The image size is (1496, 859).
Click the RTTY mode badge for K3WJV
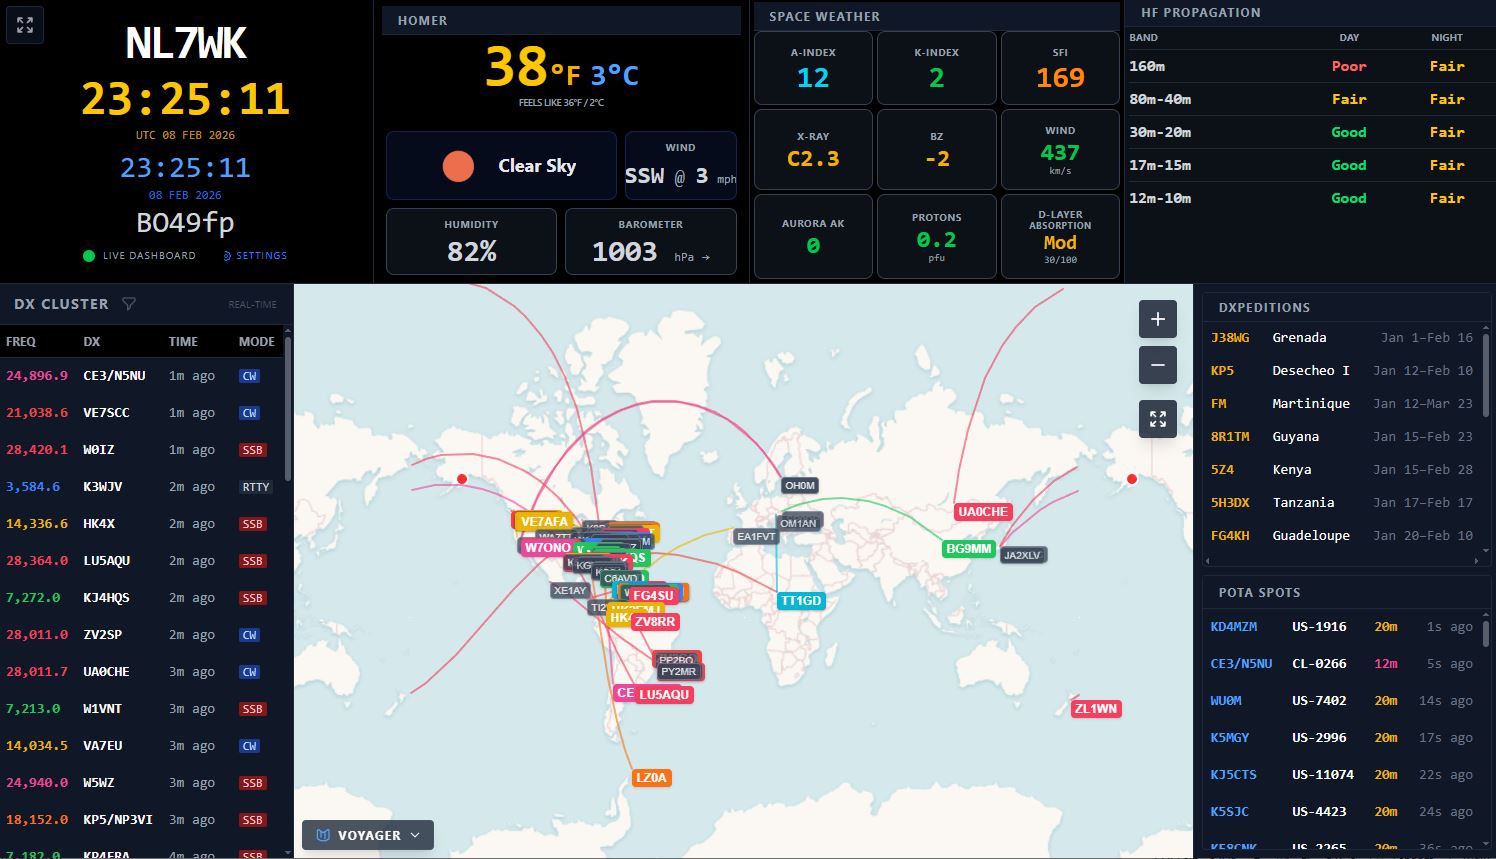click(x=256, y=487)
